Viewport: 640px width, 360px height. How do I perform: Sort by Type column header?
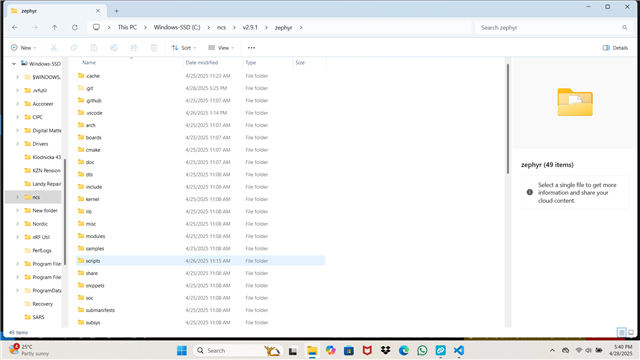click(x=251, y=62)
